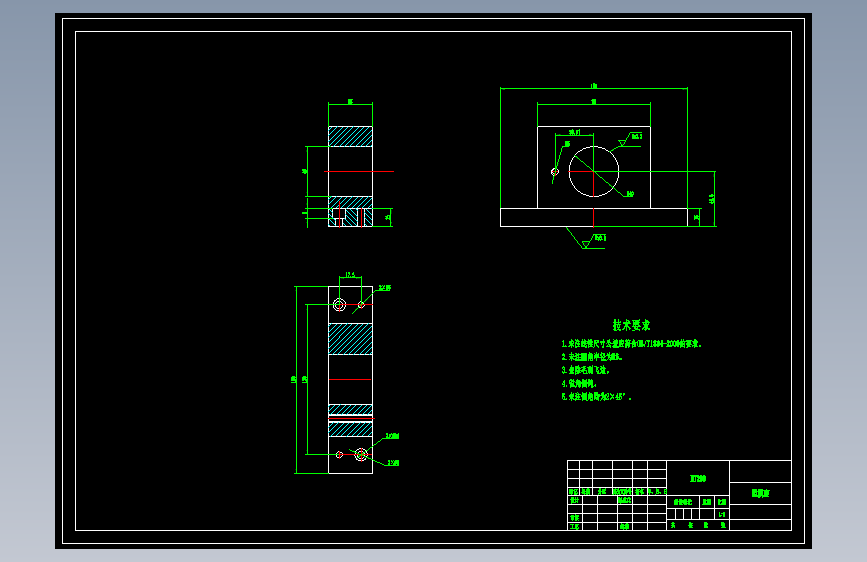Image resolution: width=867 pixels, height=562 pixels.
Task: Click the 技术要求 heading text
Action: pos(631,325)
